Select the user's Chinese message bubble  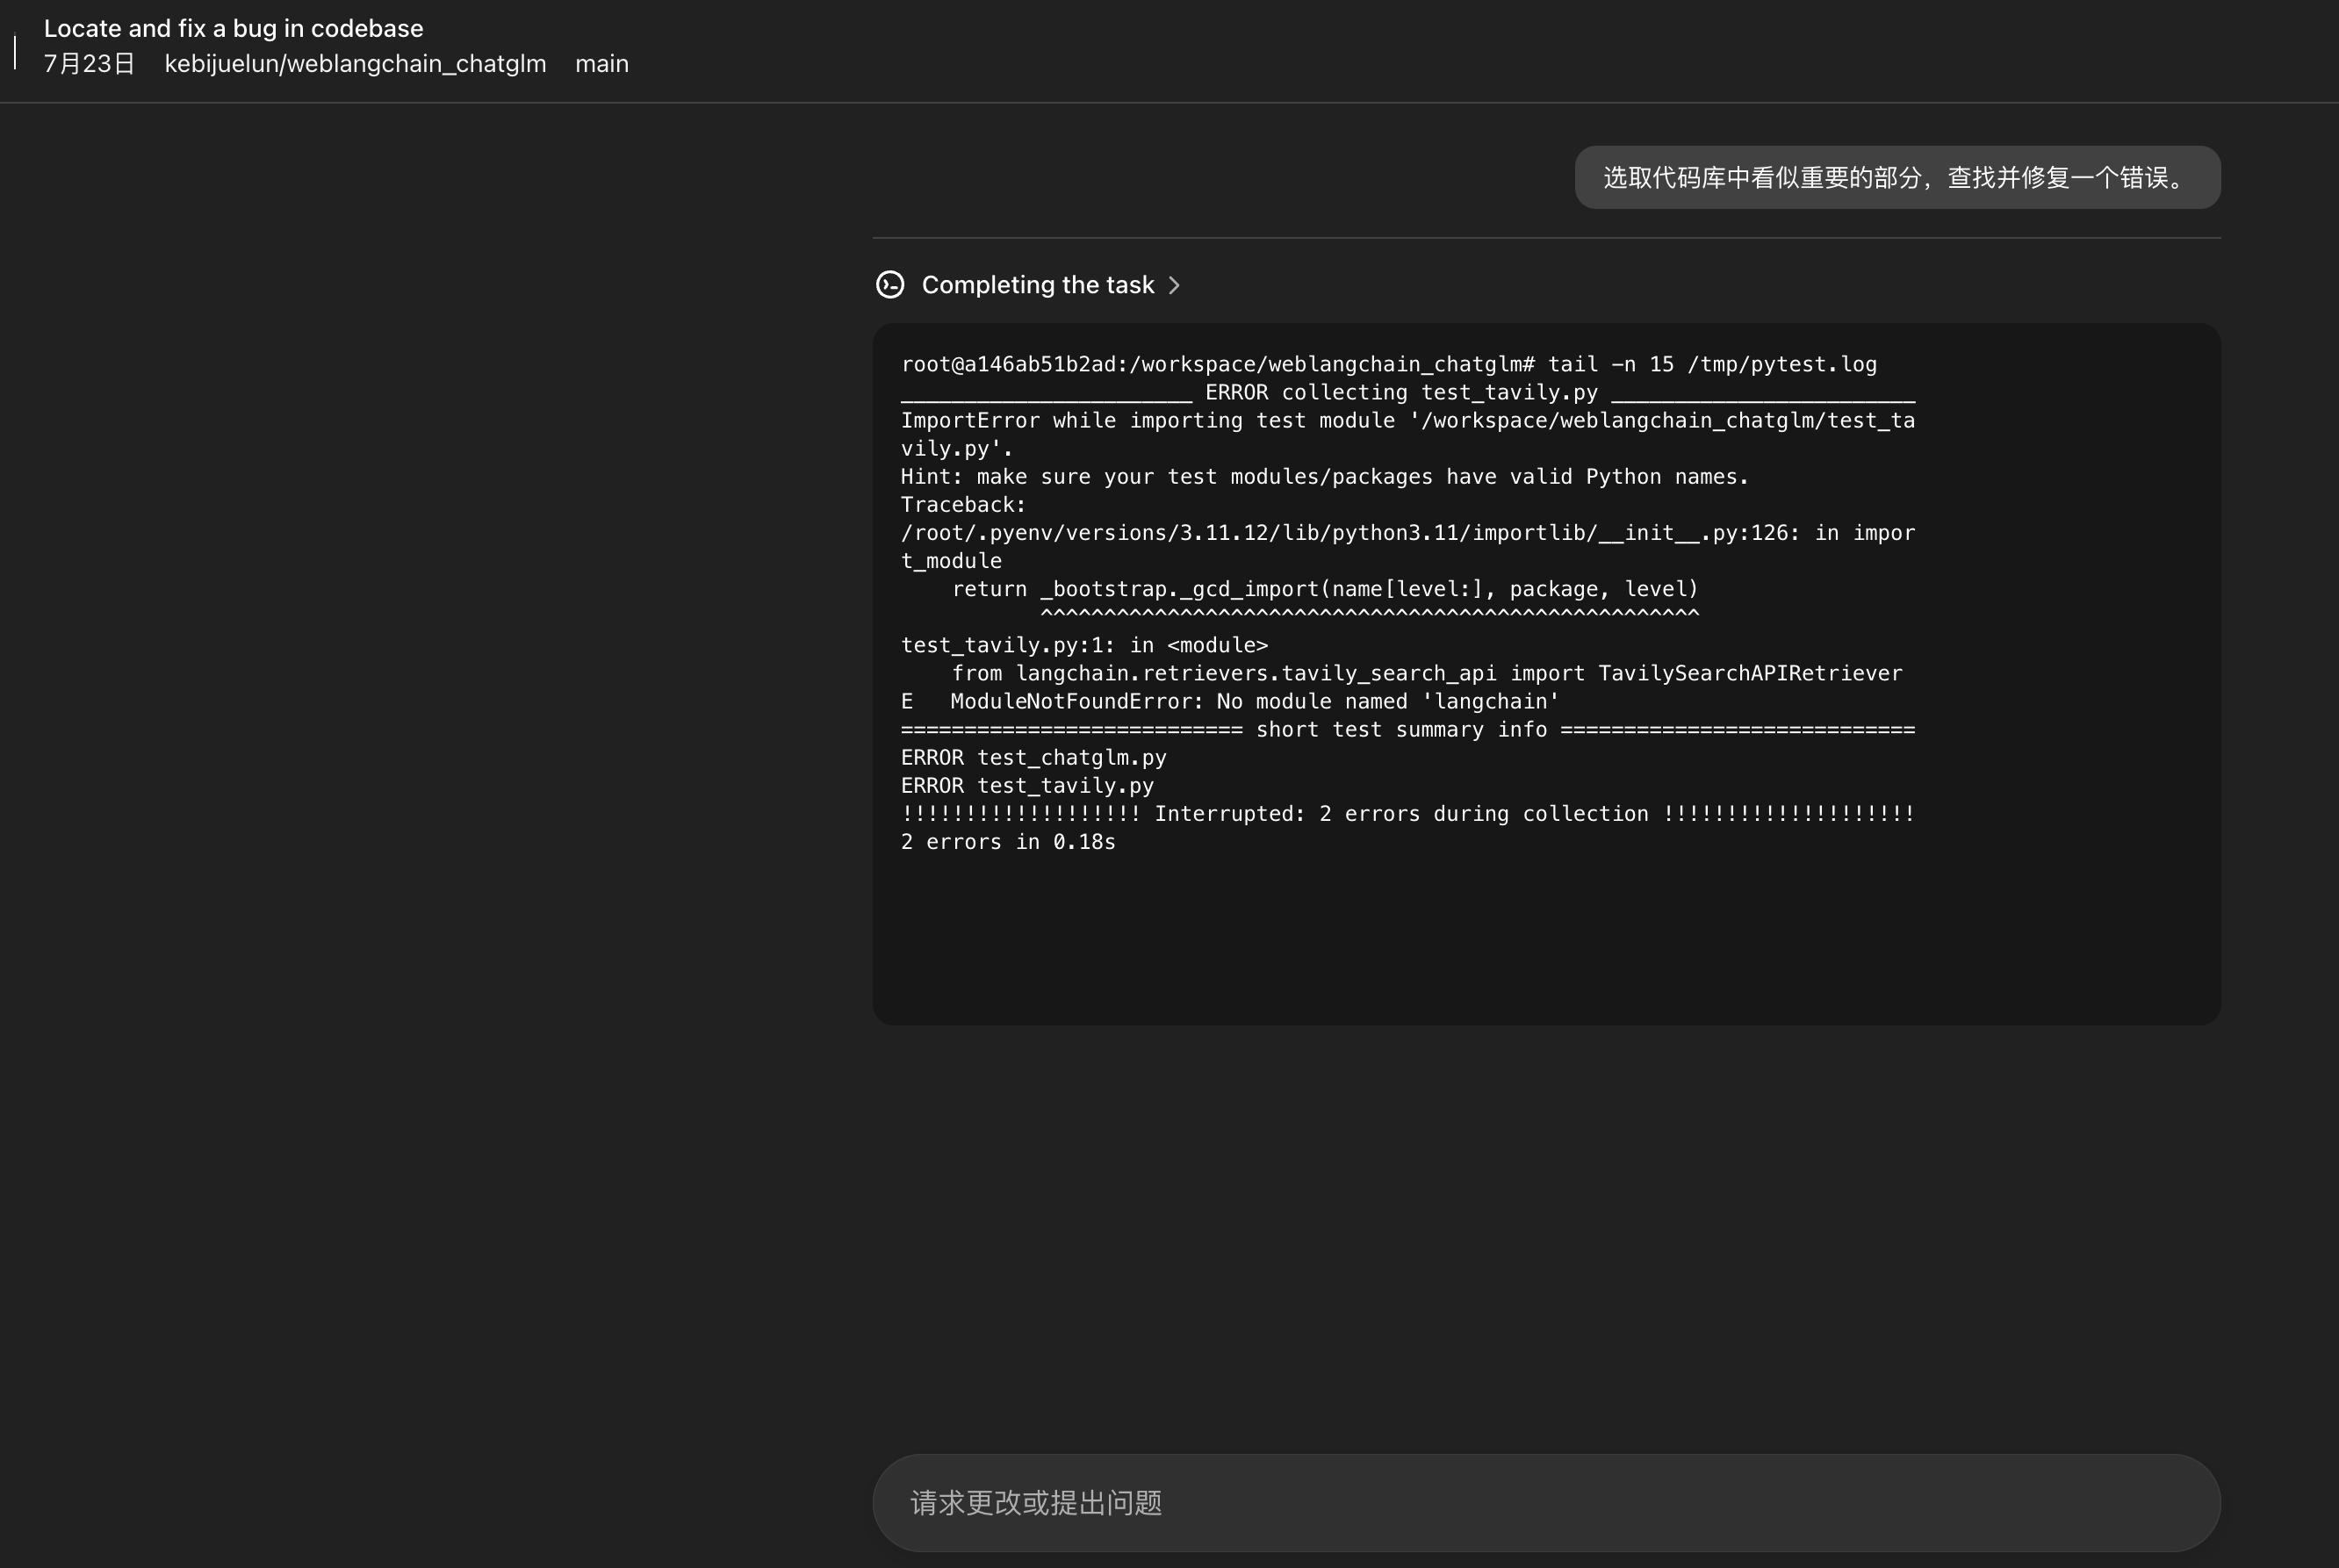click(1896, 177)
